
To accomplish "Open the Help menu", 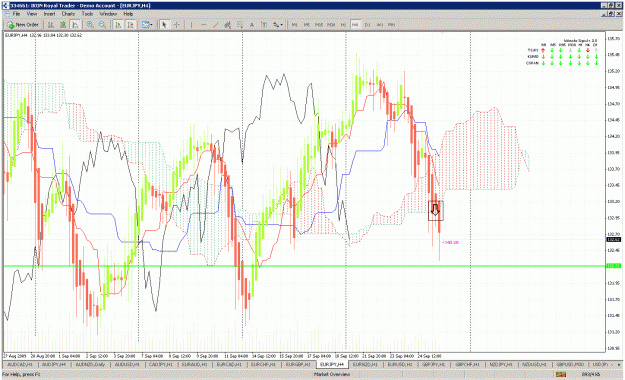I will pos(128,14).
